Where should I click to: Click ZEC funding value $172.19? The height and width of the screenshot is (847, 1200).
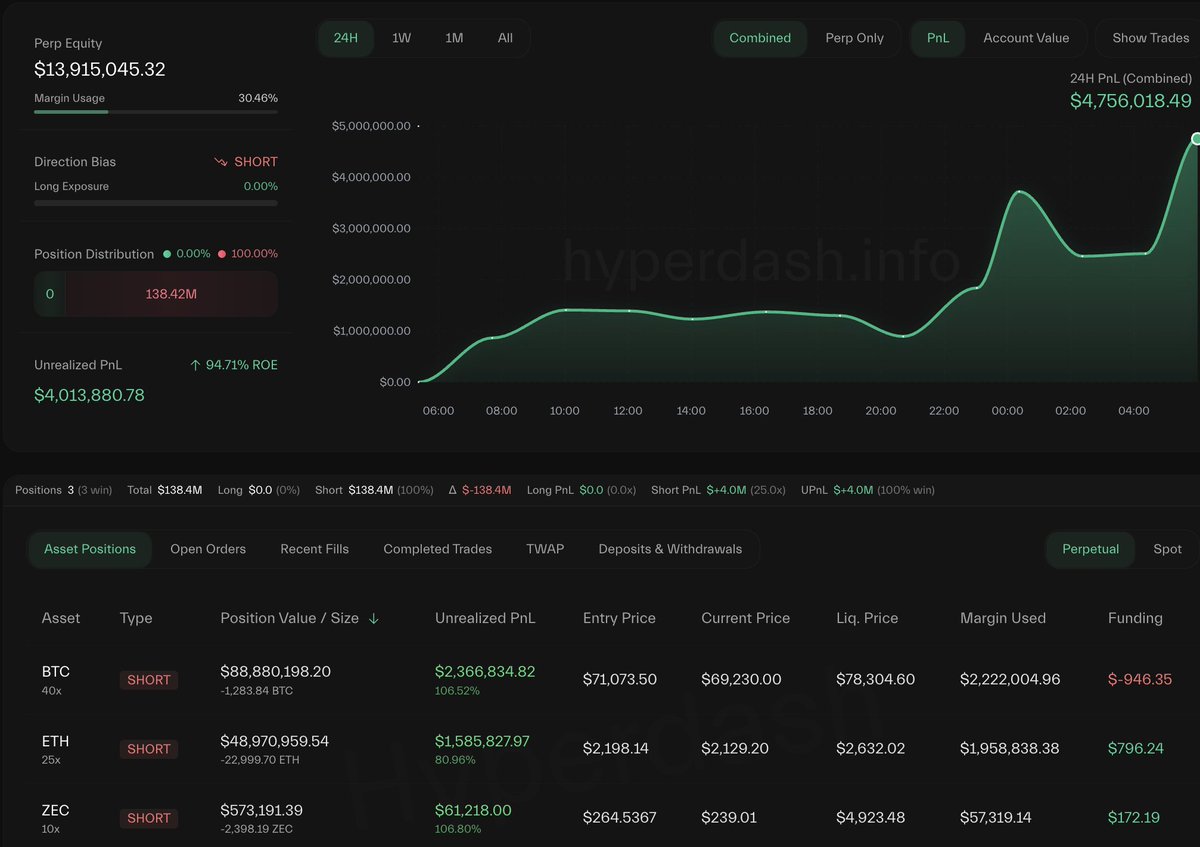click(x=1133, y=817)
